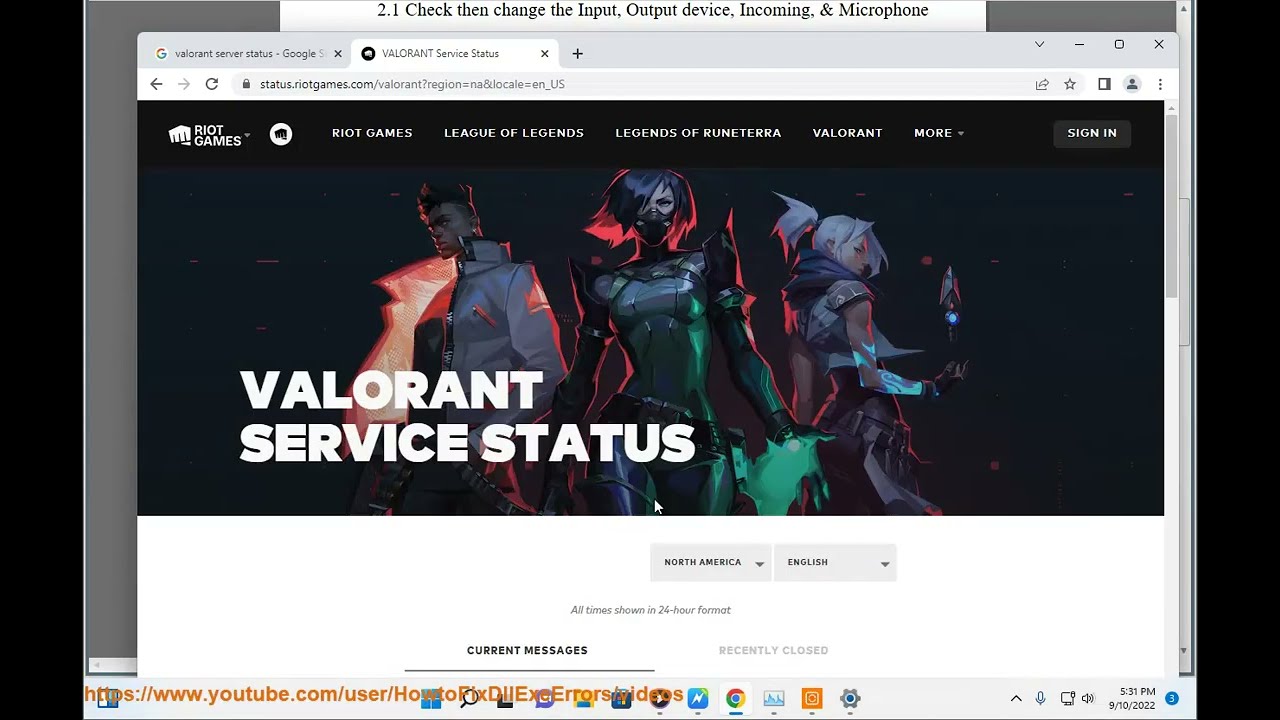Open the Chrome side panel
This screenshot has width=1280, height=720.
click(1104, 84)
